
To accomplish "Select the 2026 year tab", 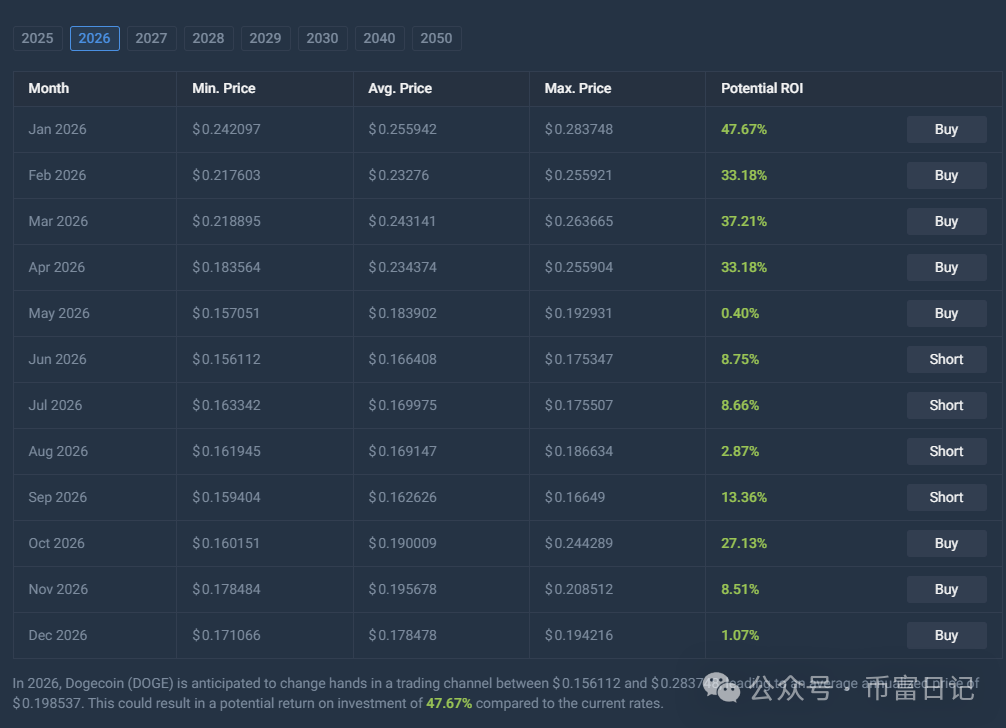I will point(94,38).
